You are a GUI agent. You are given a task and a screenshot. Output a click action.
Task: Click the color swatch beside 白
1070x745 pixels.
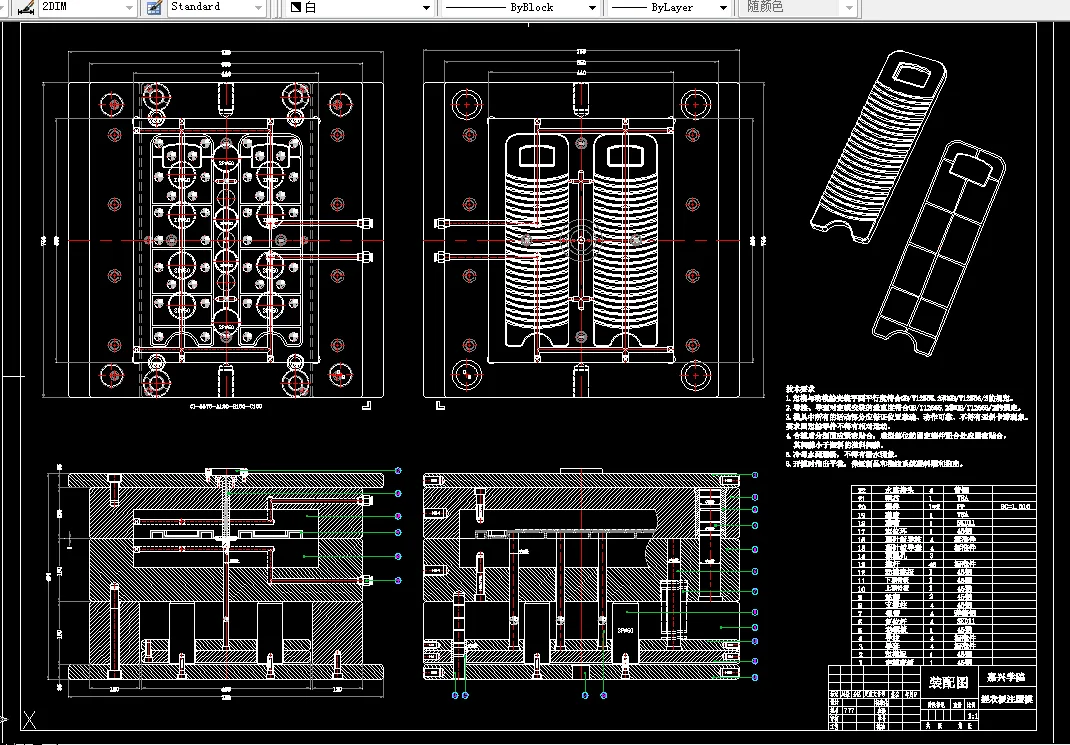pos(295,8)
